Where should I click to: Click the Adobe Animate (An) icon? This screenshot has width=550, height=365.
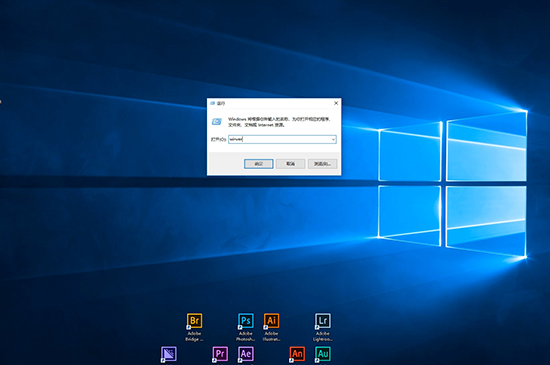coord(297,354)
